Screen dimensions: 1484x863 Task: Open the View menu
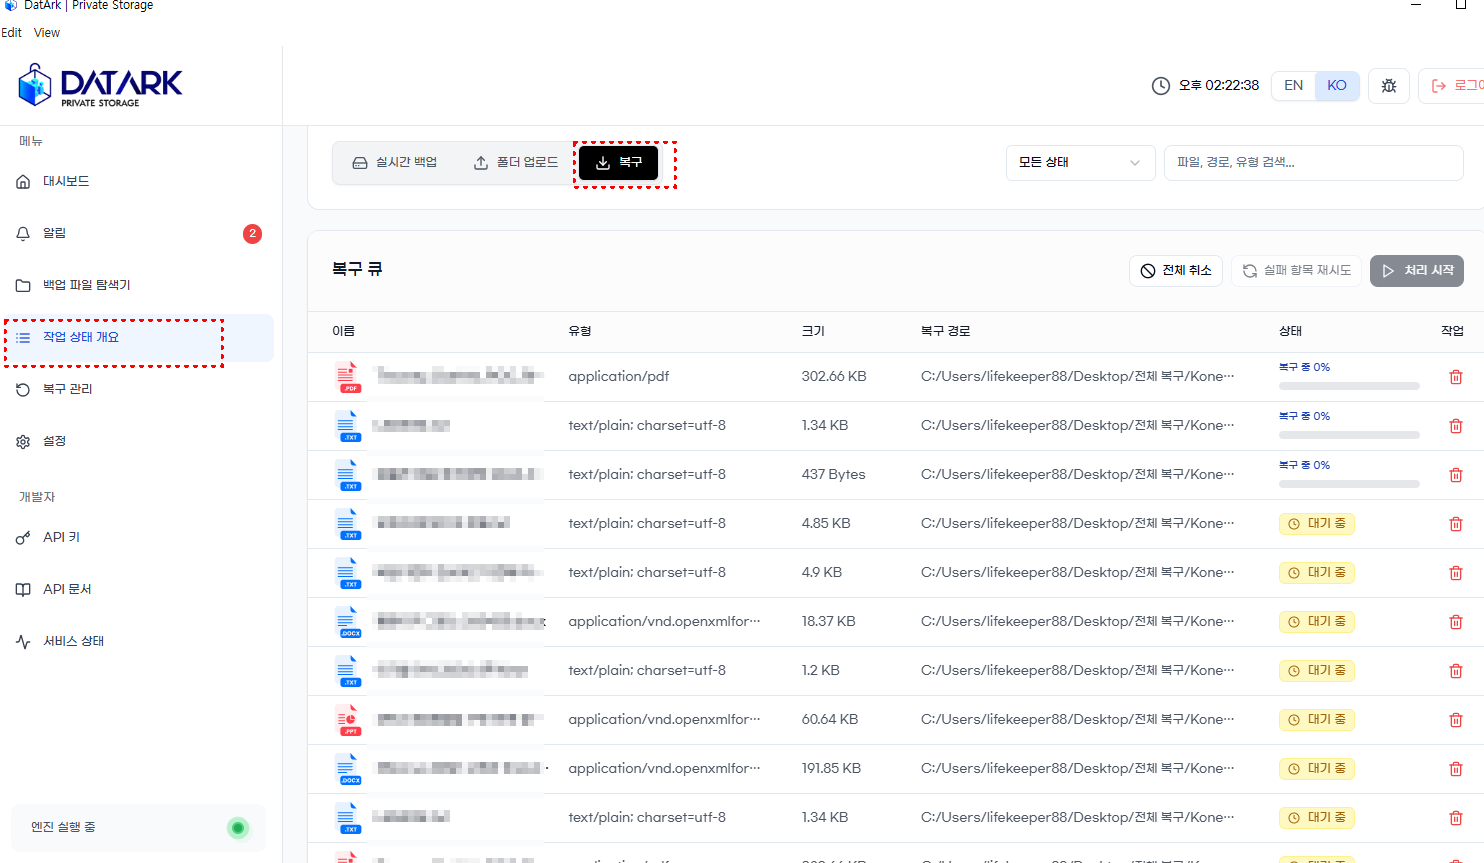pyautogui.click(x=47, y=33)
